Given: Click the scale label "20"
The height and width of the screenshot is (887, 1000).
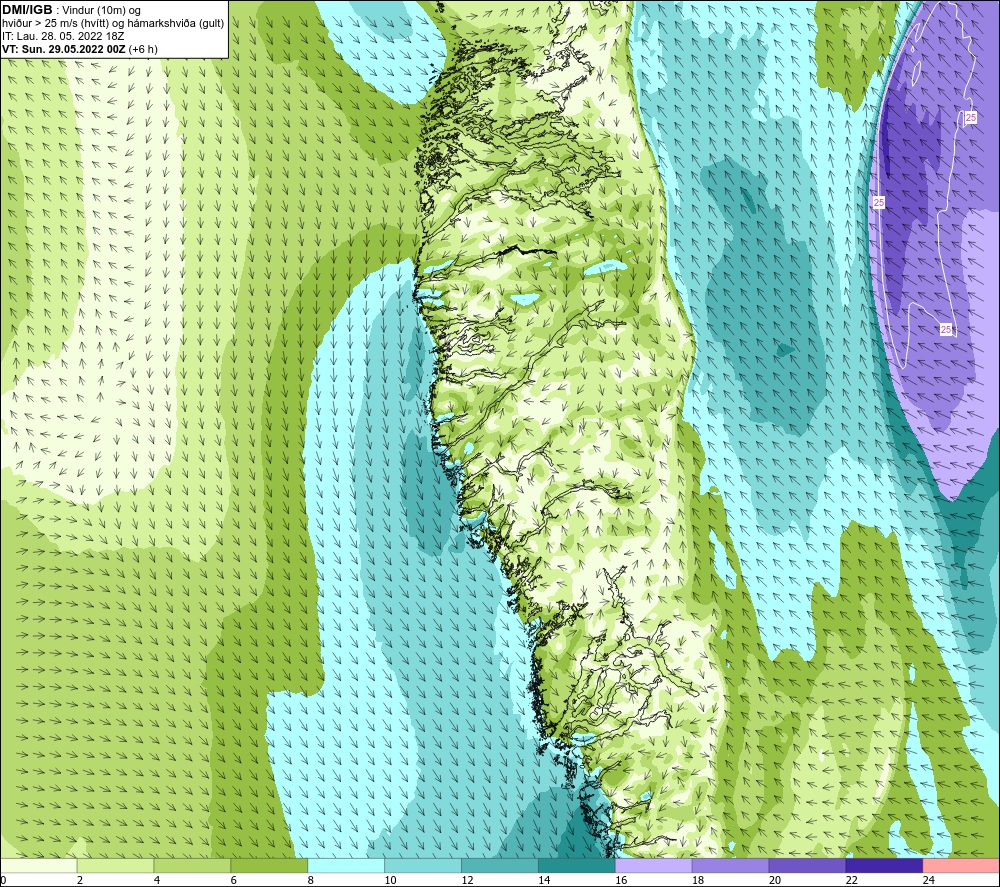Looking at the screenshot, I should pos(775,880).
